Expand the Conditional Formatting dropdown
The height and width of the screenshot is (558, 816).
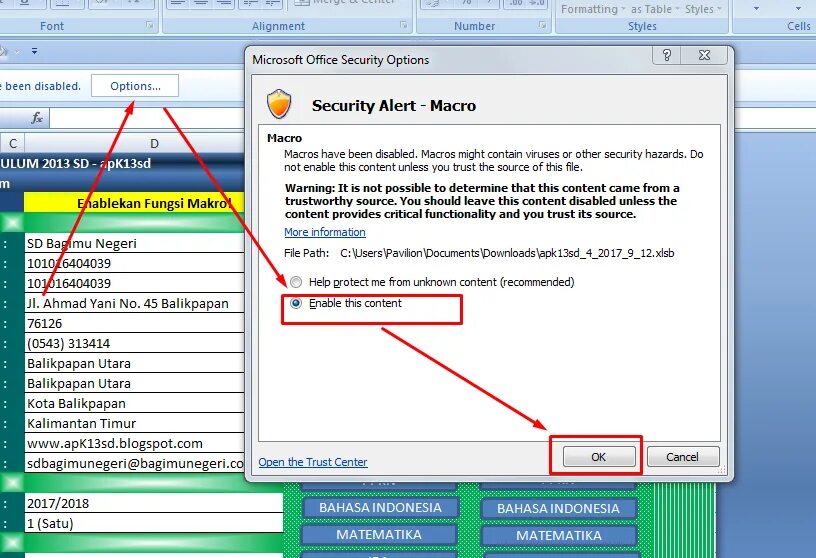point(623,9)
